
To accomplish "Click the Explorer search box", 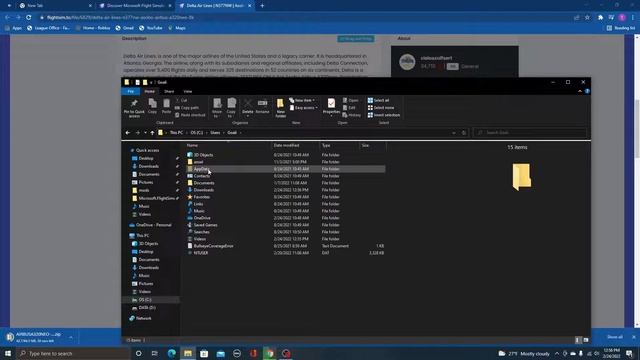I will pyautogui.click(x=530, y=133).
